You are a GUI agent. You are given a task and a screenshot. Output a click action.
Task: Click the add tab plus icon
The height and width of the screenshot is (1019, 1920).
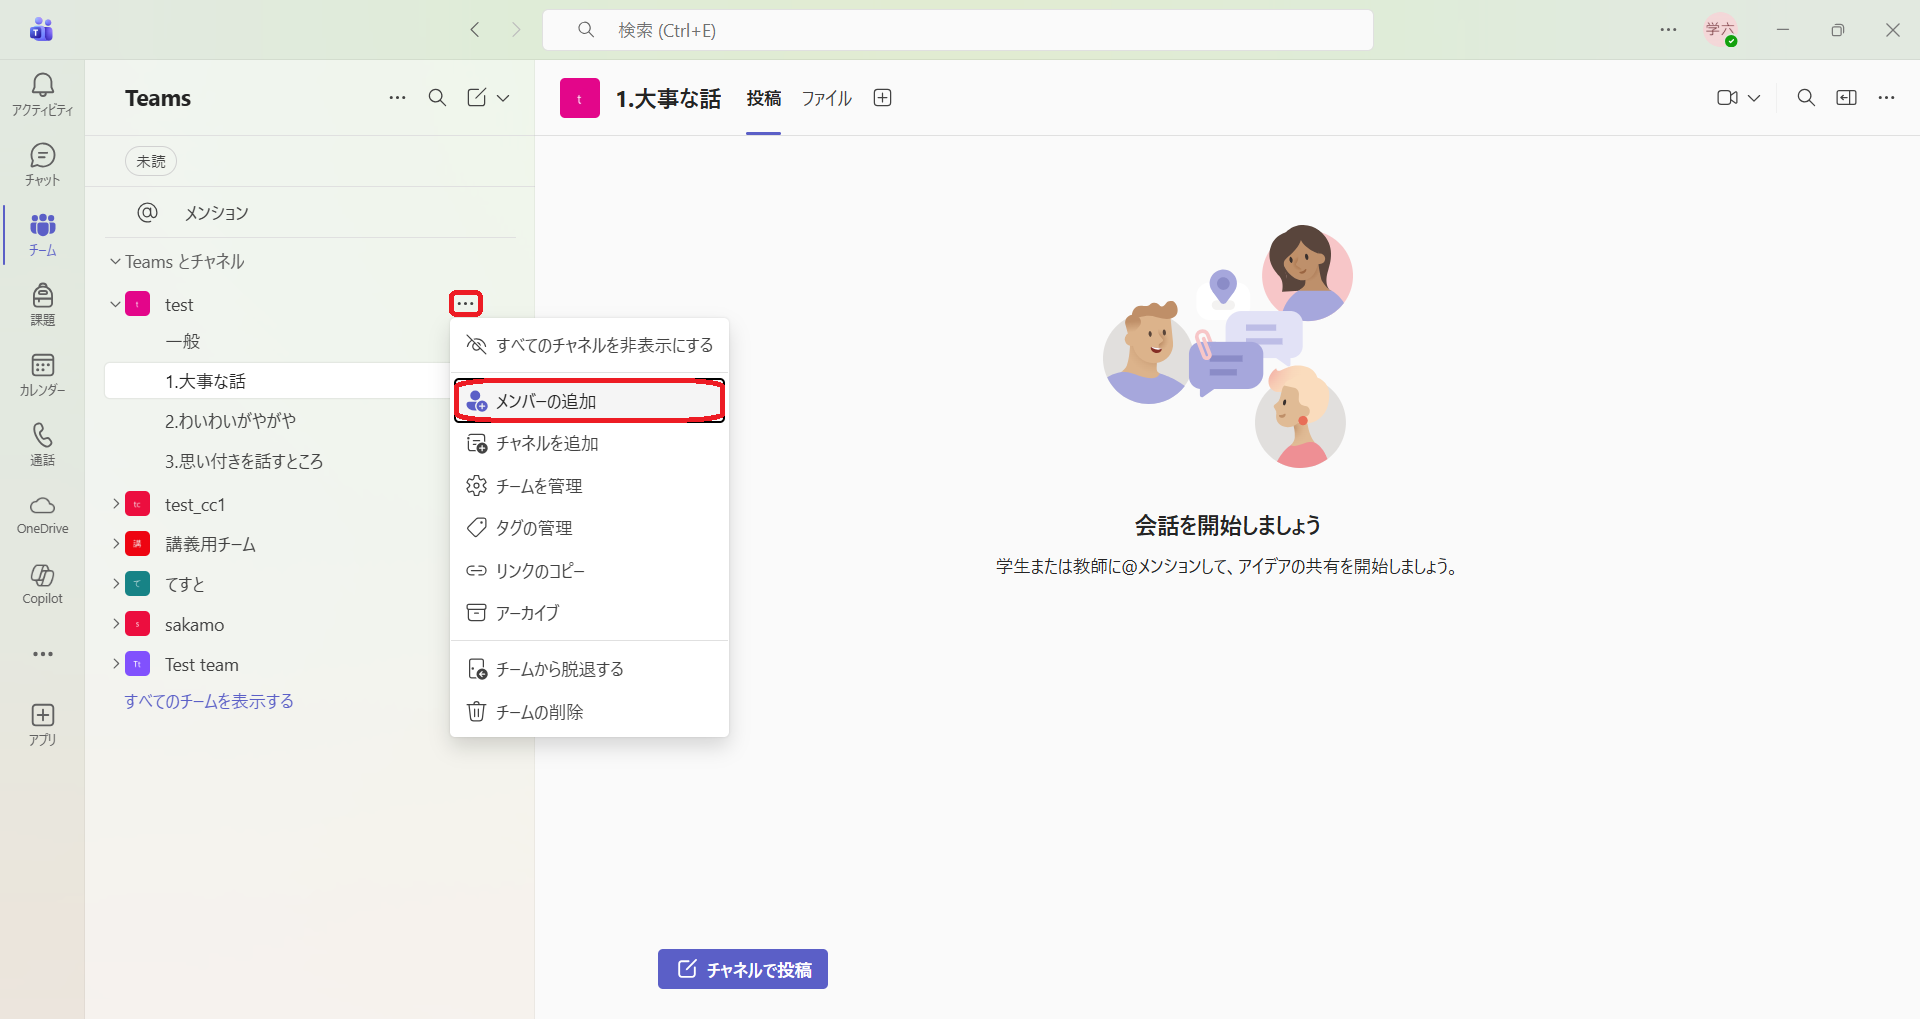882,98
